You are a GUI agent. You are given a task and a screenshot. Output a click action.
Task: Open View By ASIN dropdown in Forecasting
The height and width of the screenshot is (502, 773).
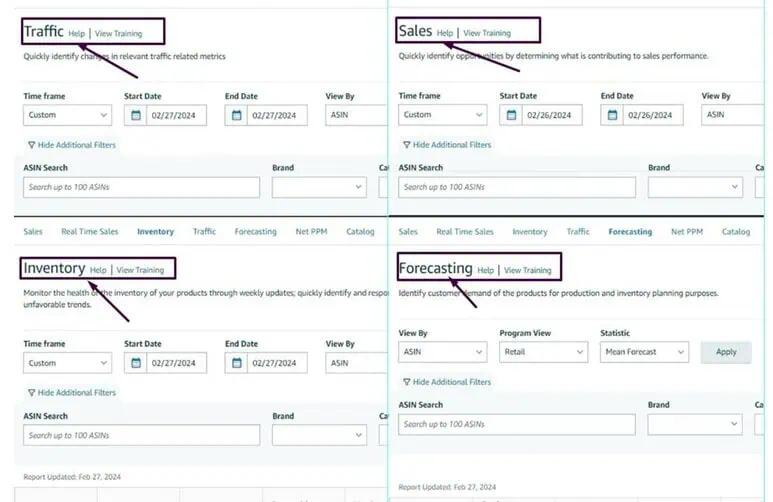(443, 352)
